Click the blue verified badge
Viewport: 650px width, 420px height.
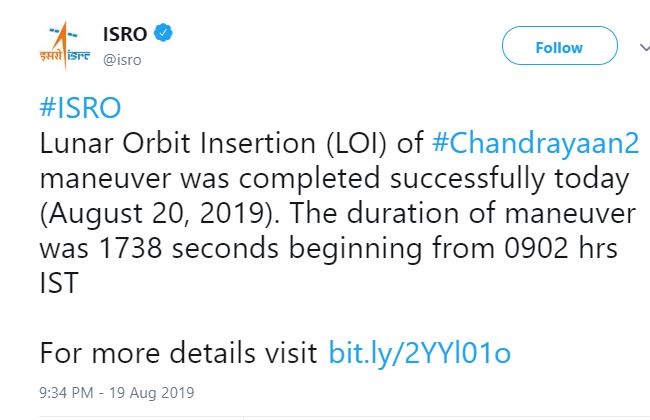coord(163,33)
